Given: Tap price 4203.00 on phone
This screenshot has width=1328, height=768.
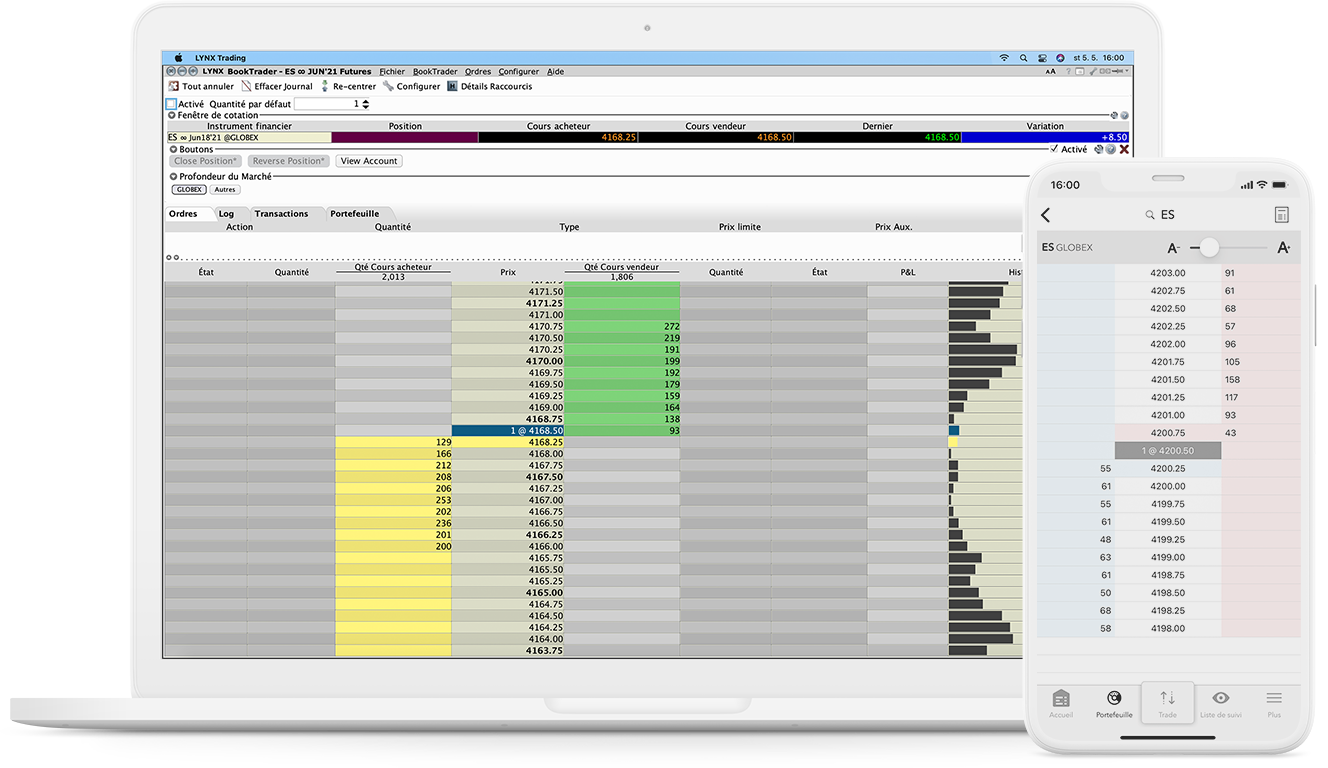Looking at the screenshot, I should coord(1168,273).
